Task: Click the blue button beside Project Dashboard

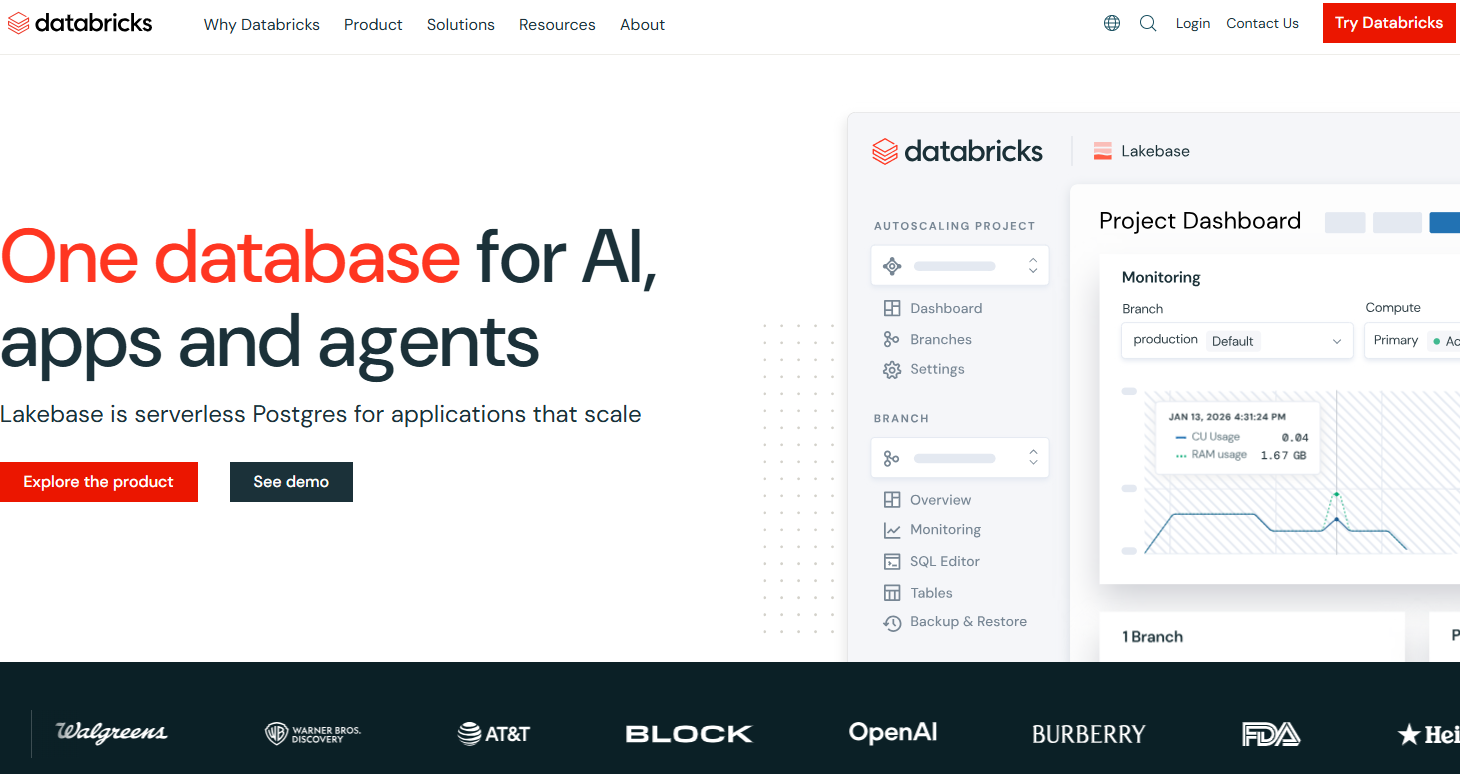Action: [1444, 223]
